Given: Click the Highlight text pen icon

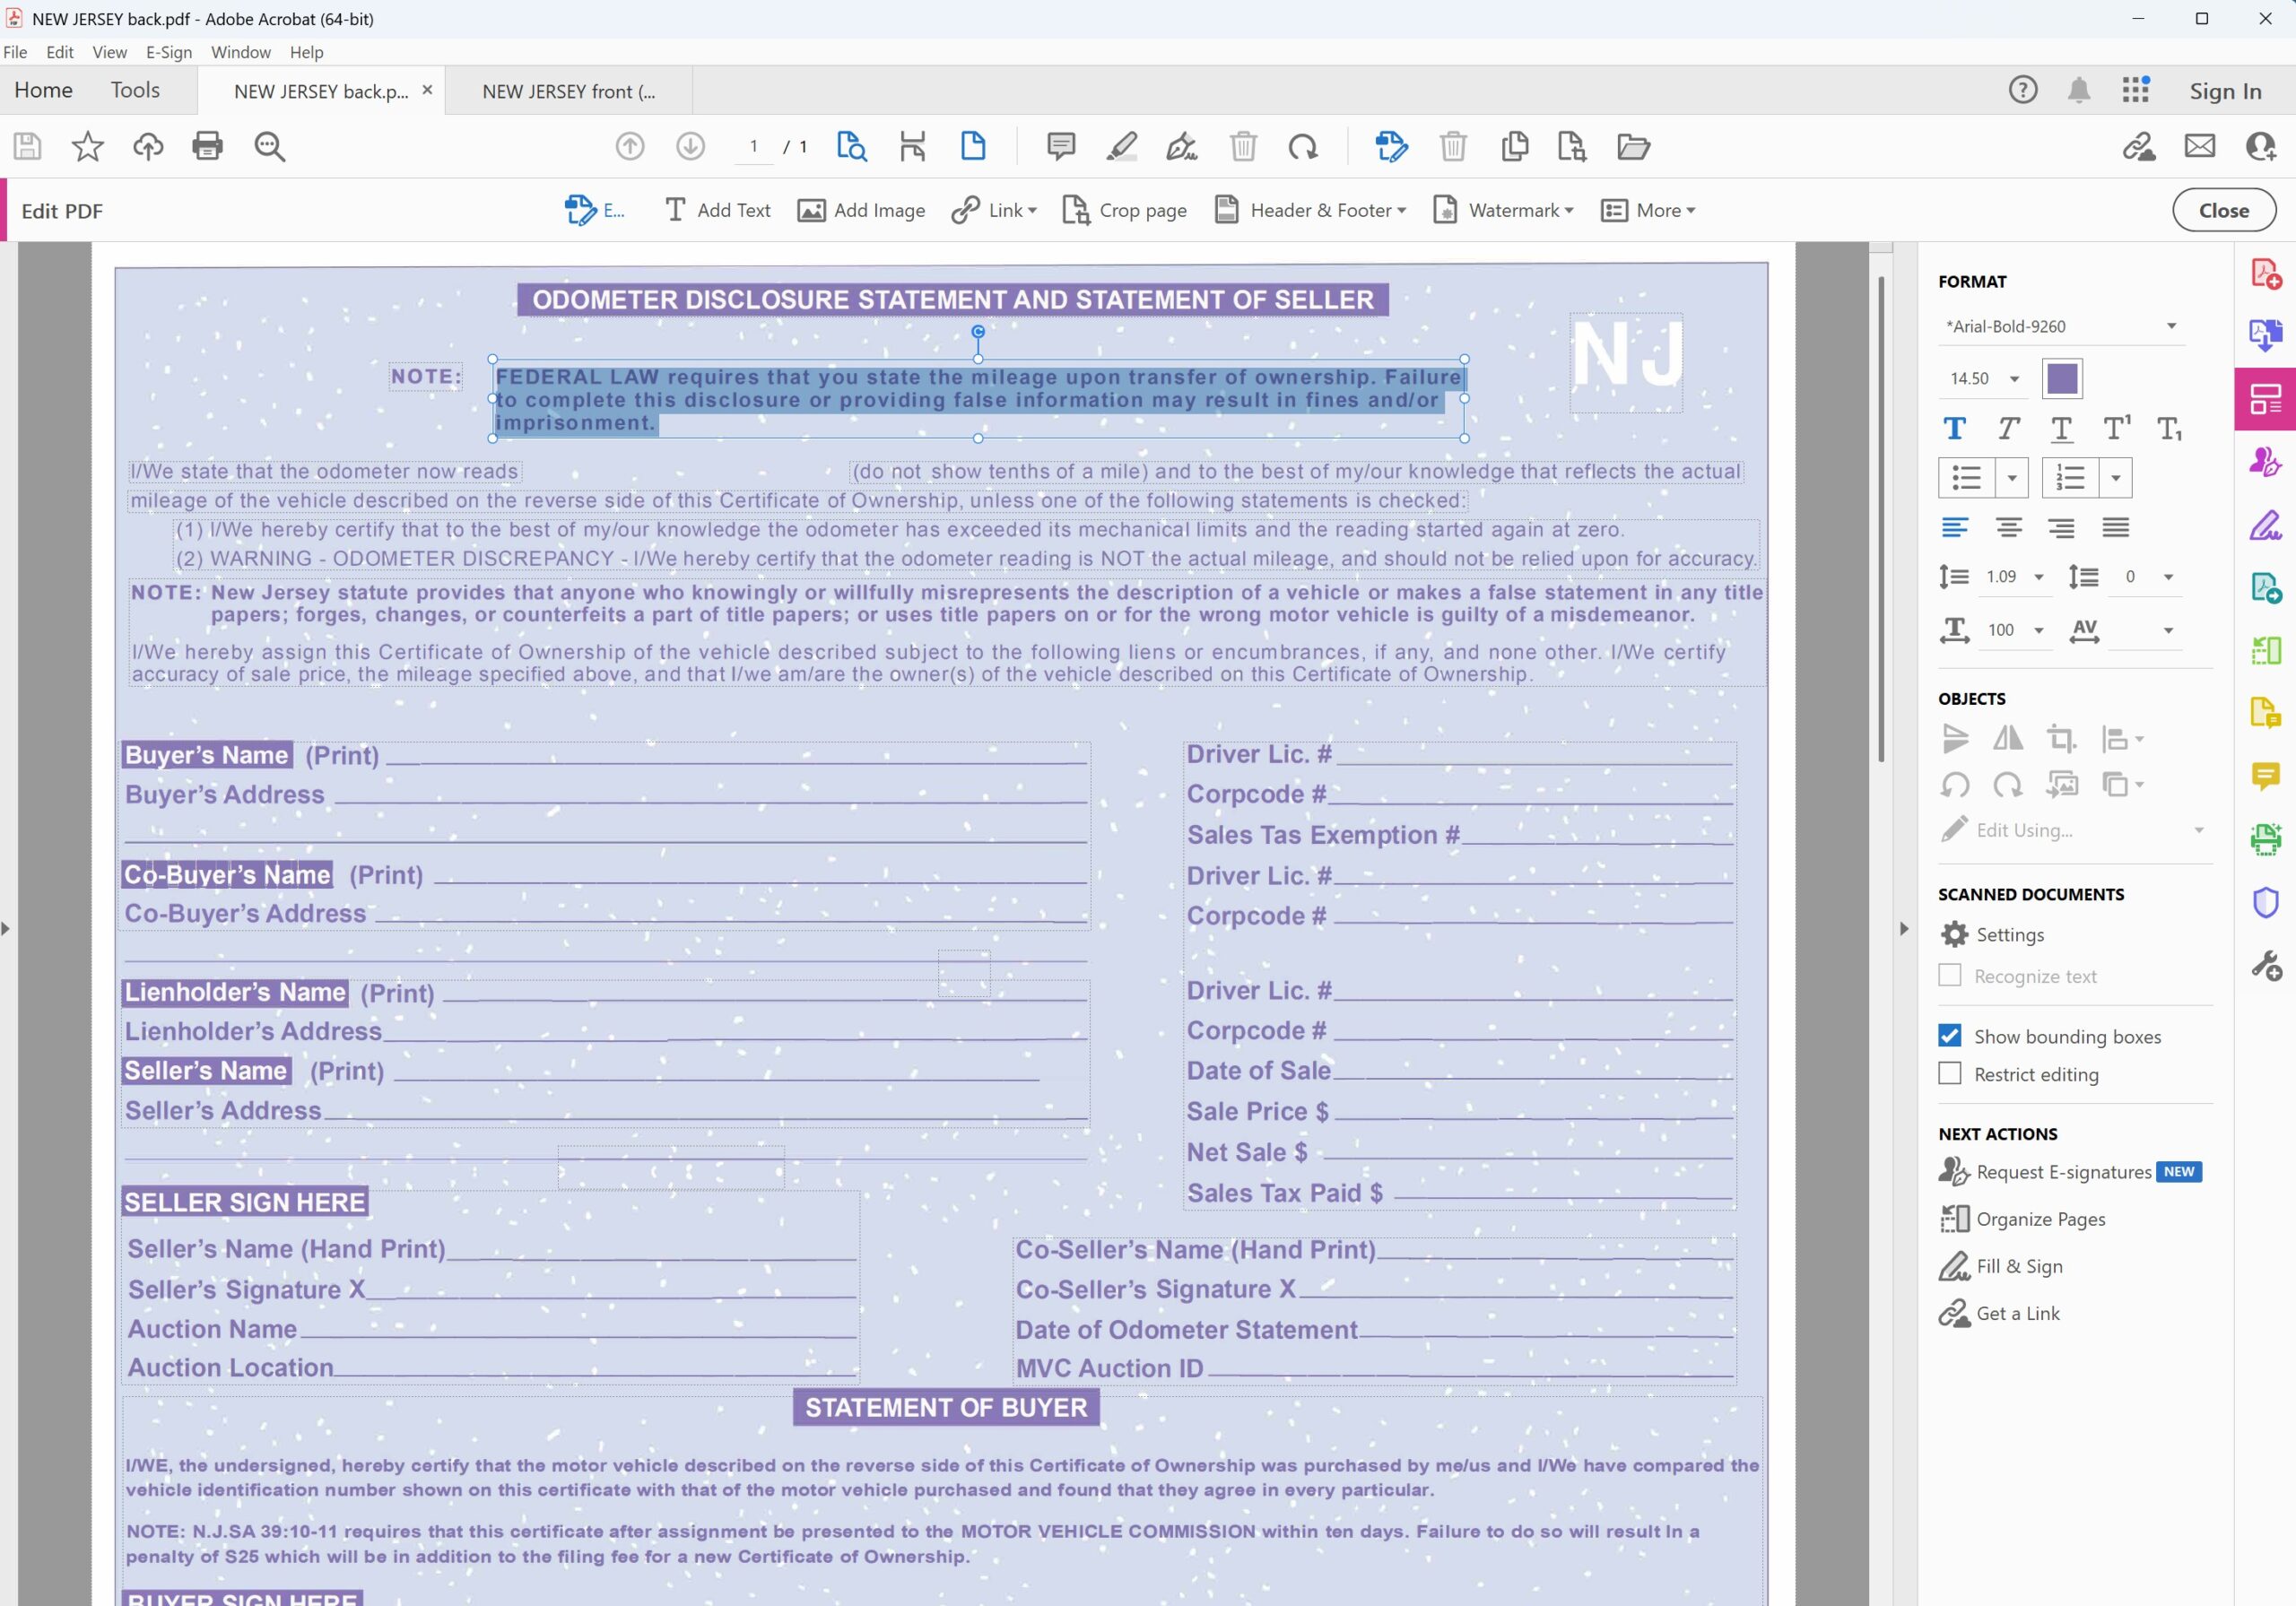Looking at the screenshot, I should coord(1121,147).
